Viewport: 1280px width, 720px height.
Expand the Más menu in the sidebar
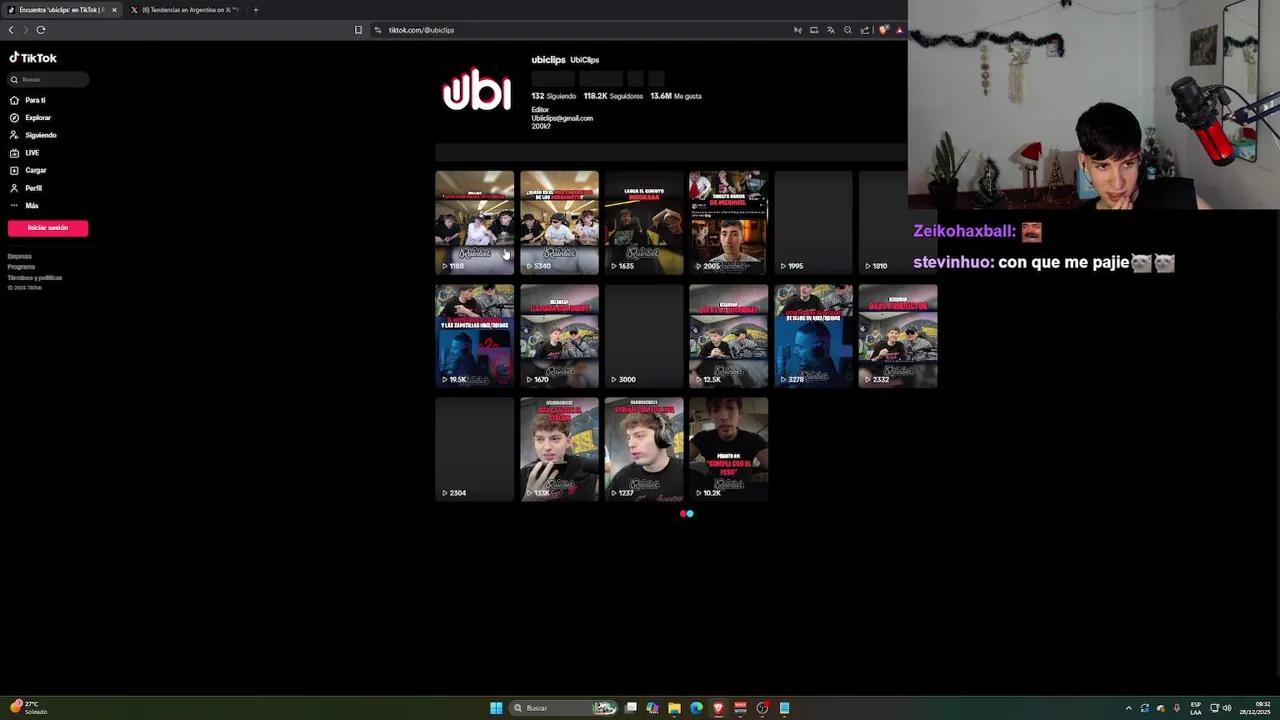click(x=24, y=205)
